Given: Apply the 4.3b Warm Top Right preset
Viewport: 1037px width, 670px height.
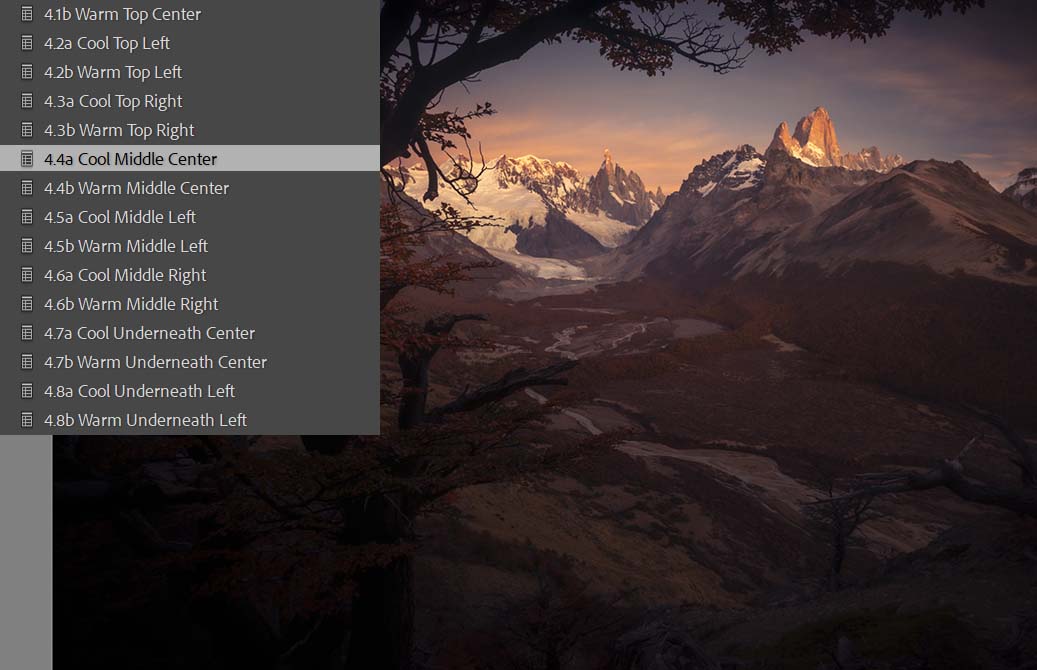Looking at the screenshot, I should pos(119,130).
